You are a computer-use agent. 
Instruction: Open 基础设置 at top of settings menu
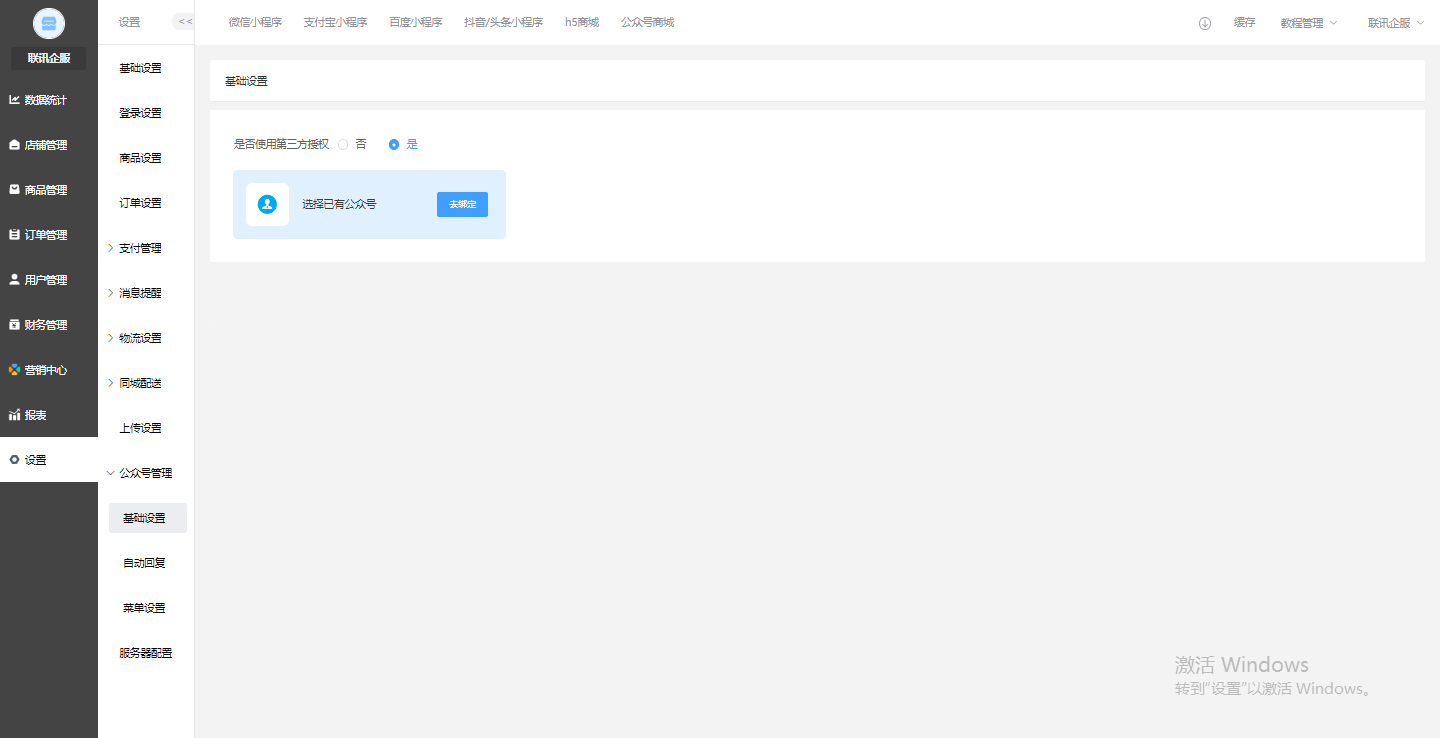[140, 68]
